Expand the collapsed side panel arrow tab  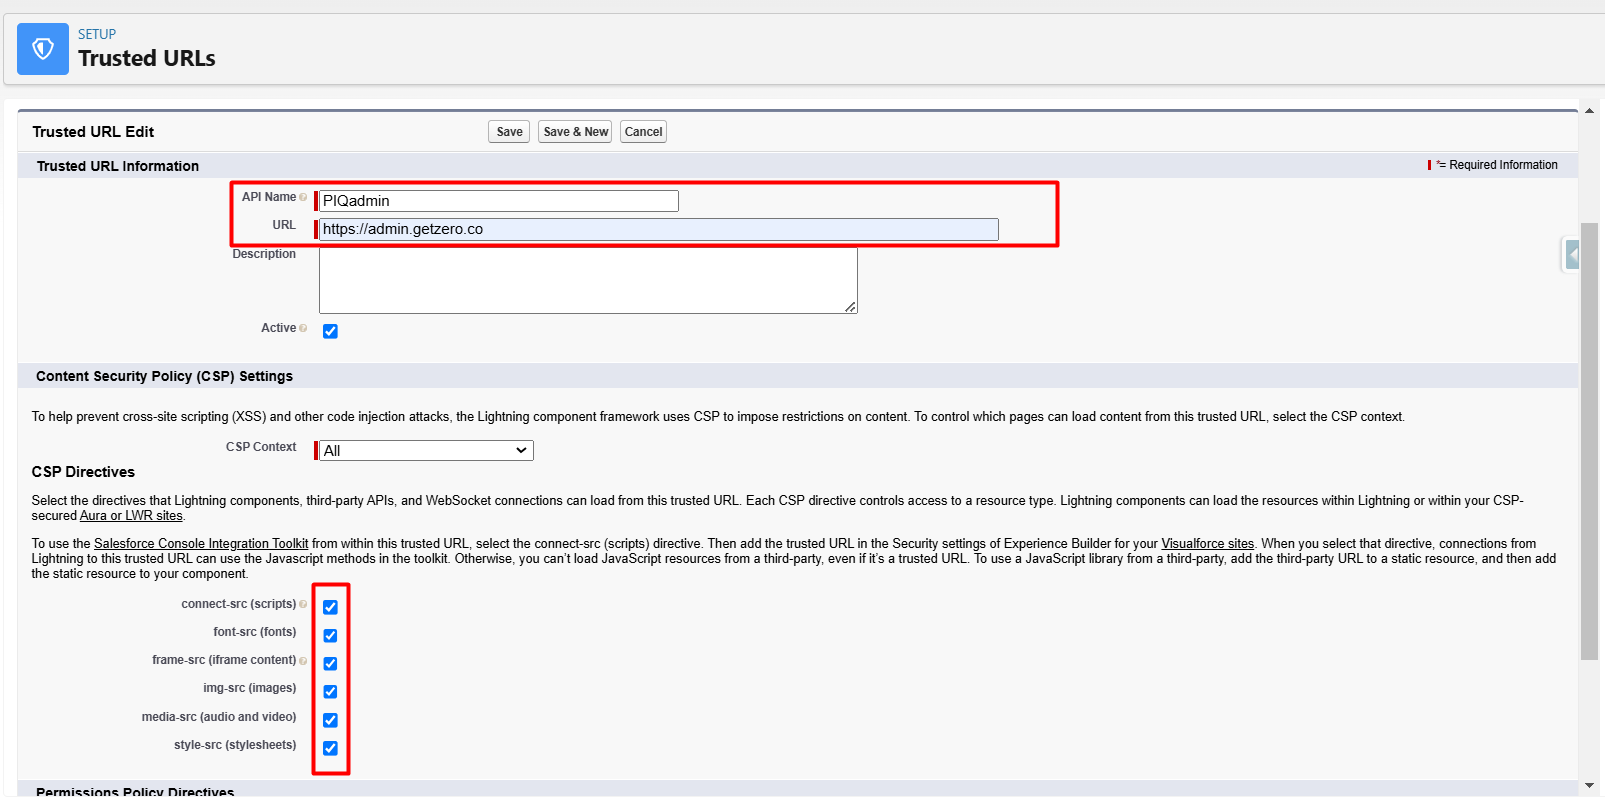pos(1572,255)
